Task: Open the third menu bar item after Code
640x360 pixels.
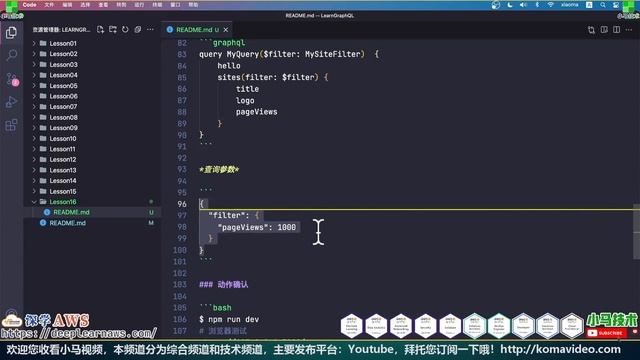Action: 85,5
